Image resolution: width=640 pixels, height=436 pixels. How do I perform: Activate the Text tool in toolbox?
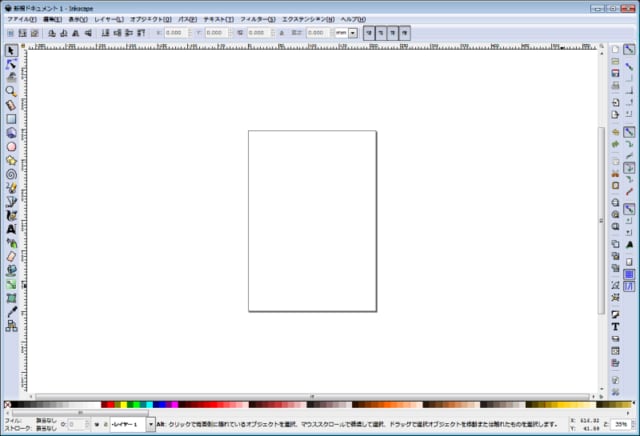point(11,229)
